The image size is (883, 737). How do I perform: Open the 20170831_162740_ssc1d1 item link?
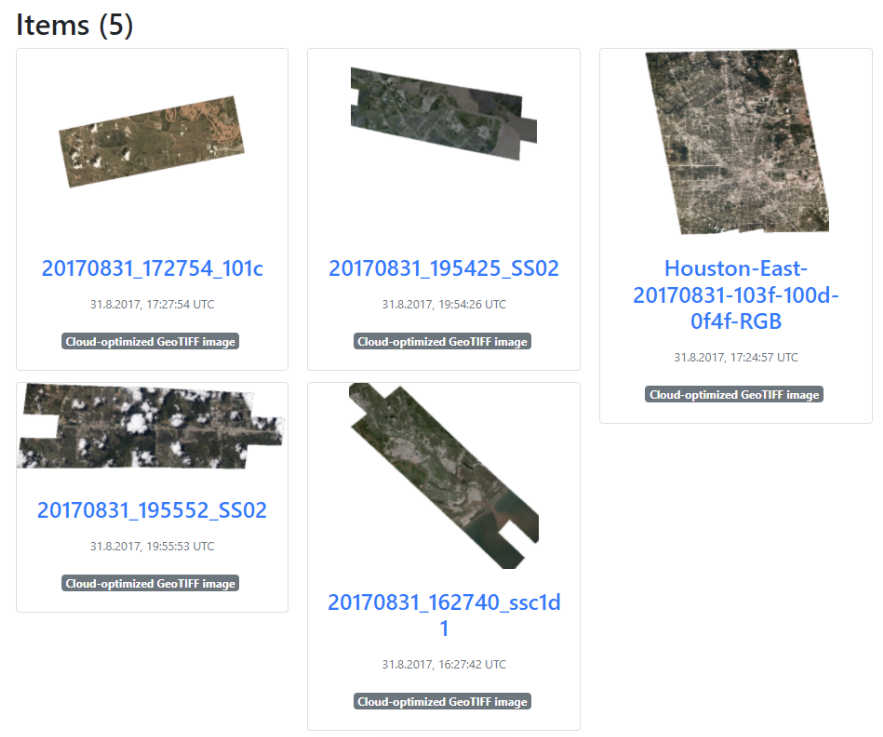coord(443,615)
